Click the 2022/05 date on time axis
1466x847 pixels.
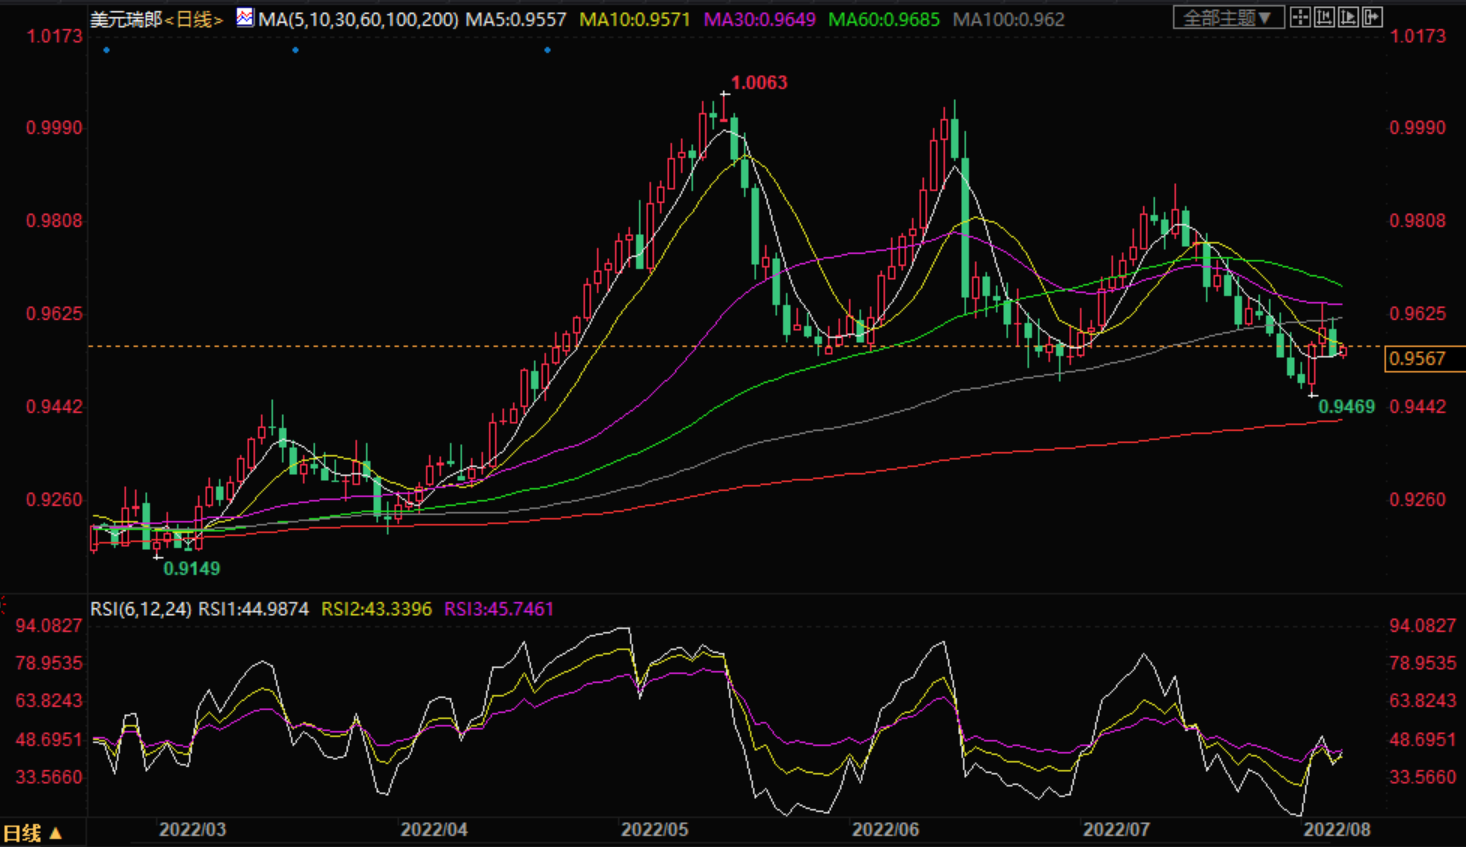[x=655, y=830]
